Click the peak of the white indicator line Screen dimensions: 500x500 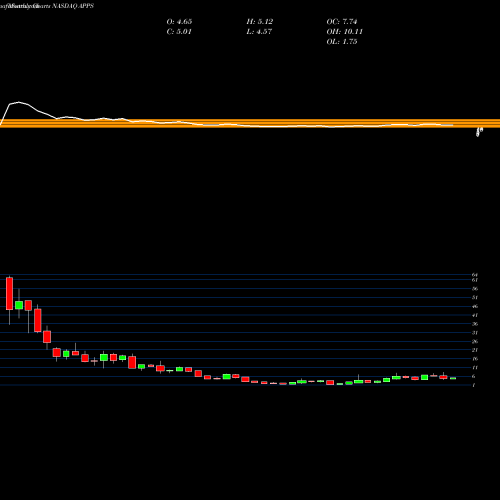pos(19,102)
